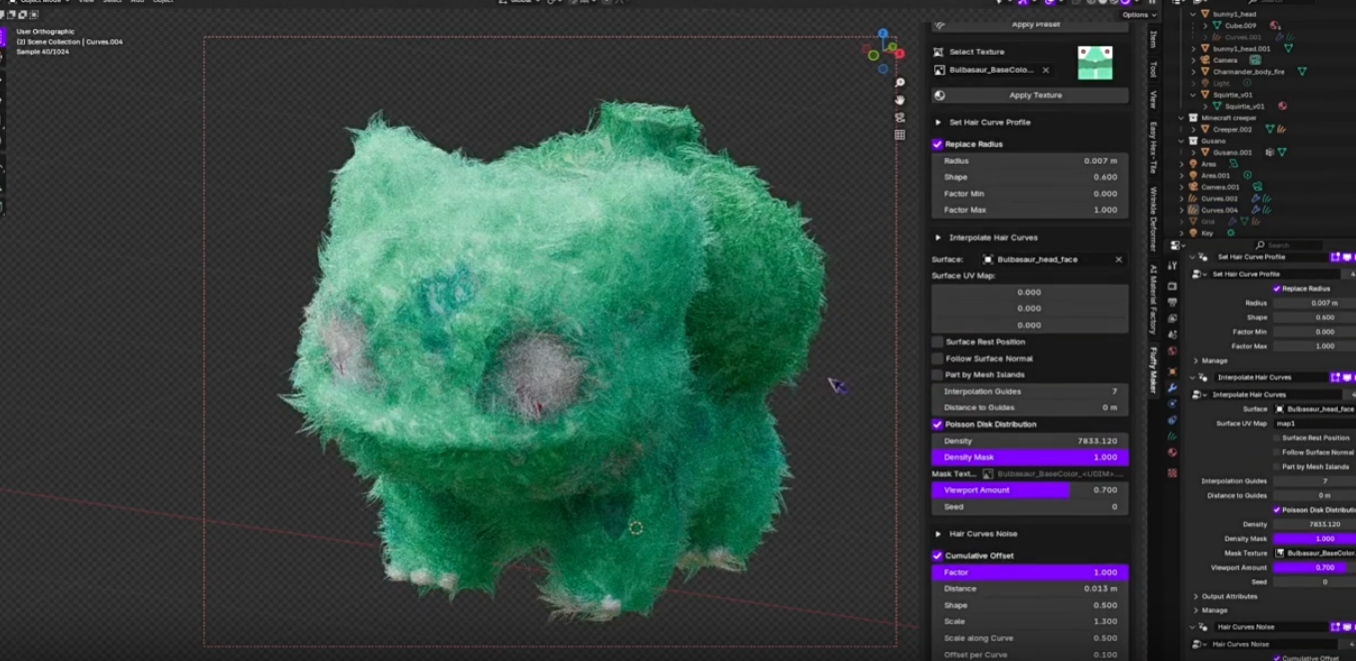Viewport: 1356px width, 661px height.
Task: Toggle Replace Radius checkbox in Fluffy Maker panel
Action: pos(937,144)
